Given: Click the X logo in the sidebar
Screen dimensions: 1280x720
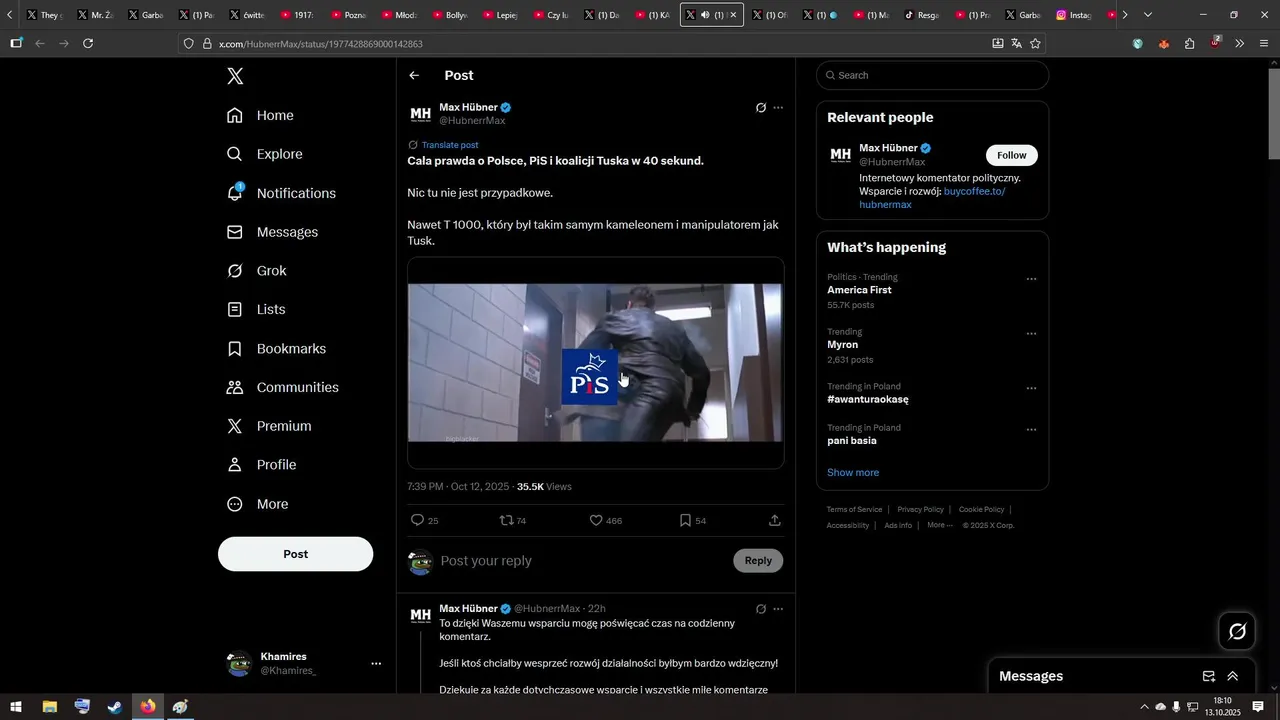Looking at the screenshot, I should pyautogui.click(x=235, y=76).
